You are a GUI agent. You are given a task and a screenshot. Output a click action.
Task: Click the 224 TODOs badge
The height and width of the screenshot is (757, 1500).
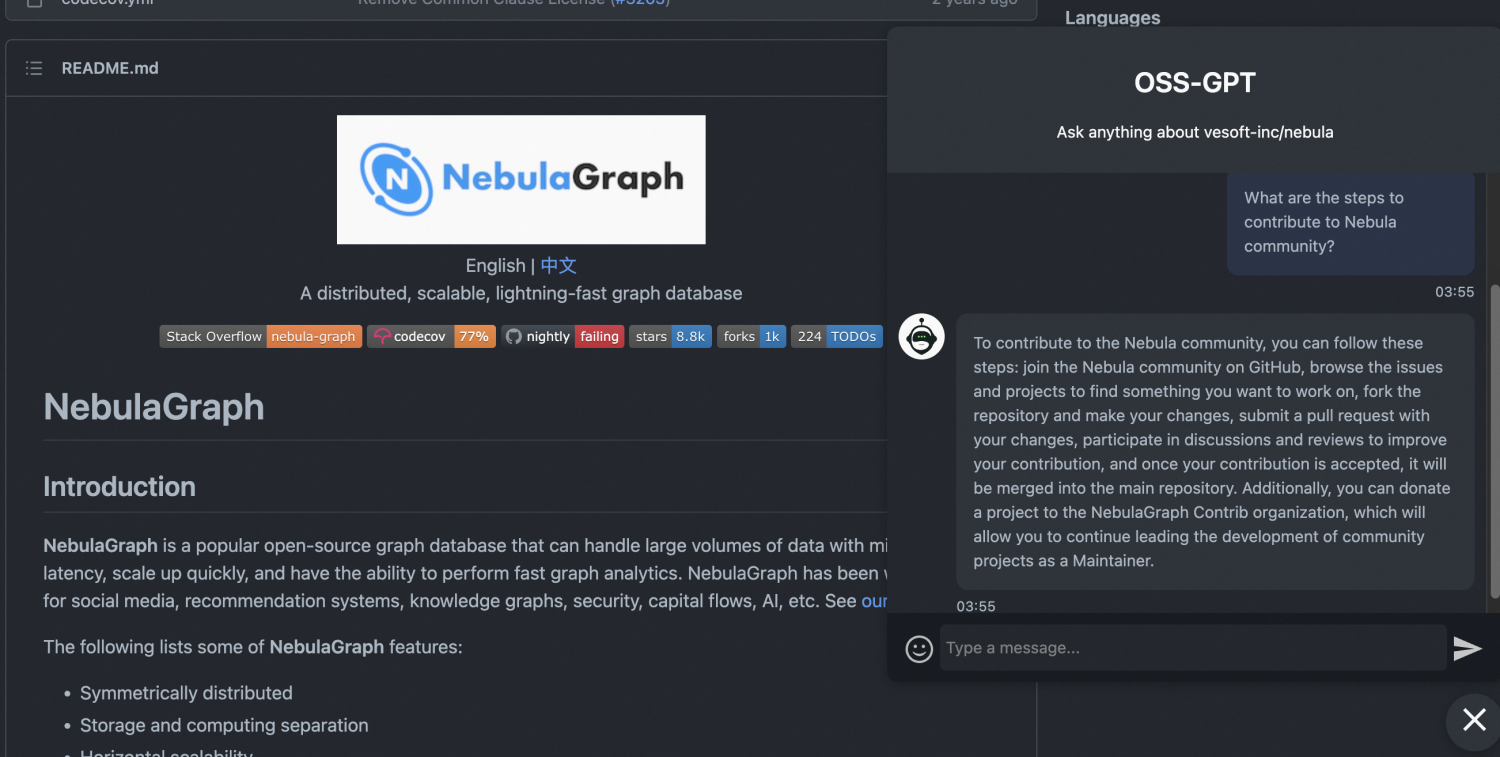837,337
